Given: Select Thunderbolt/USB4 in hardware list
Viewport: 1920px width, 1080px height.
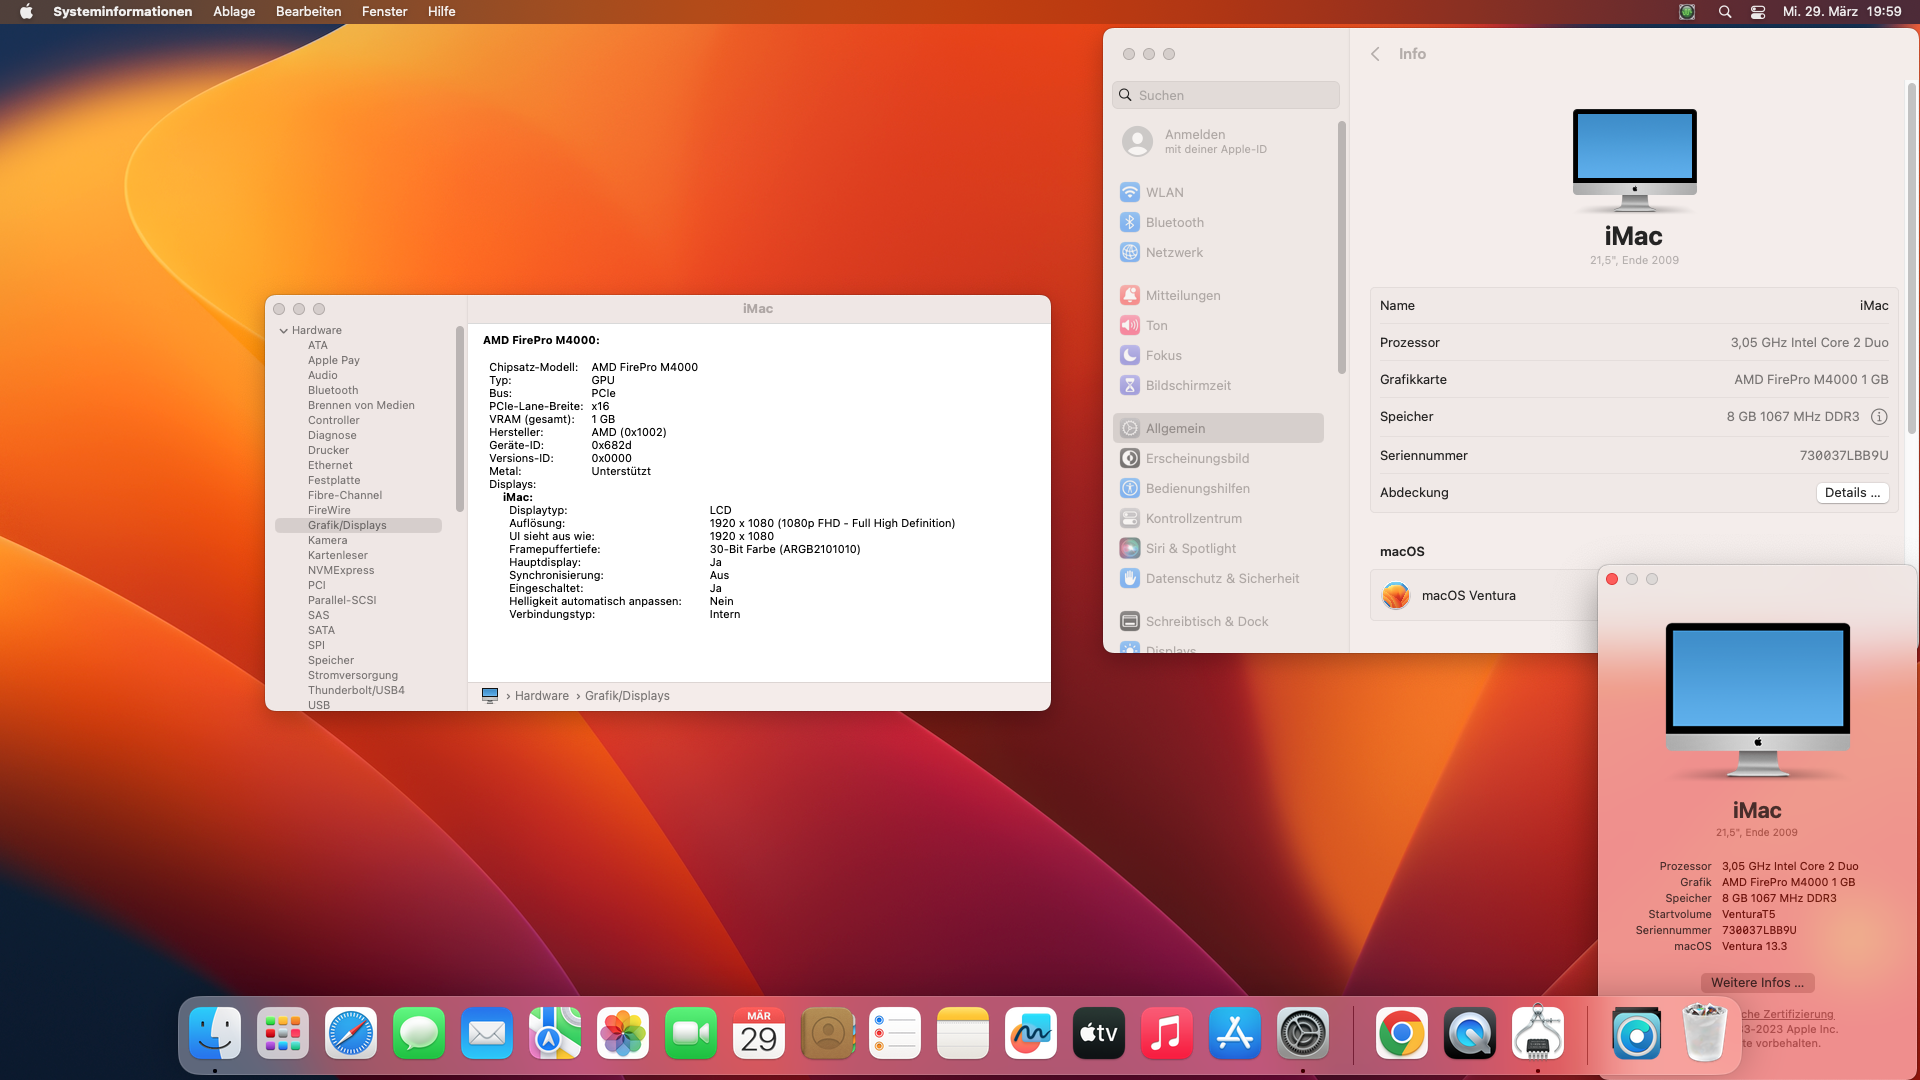Looking at the screenshot, I should (356, 690).
